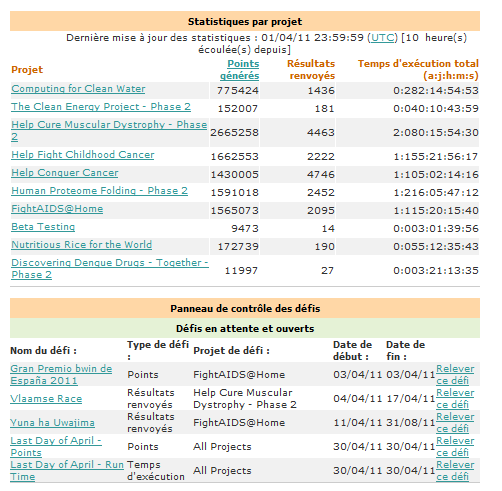Open Help Conquer Cancer project
The width and height of the screenshot is (502, 491).
[x=65, y=173]
